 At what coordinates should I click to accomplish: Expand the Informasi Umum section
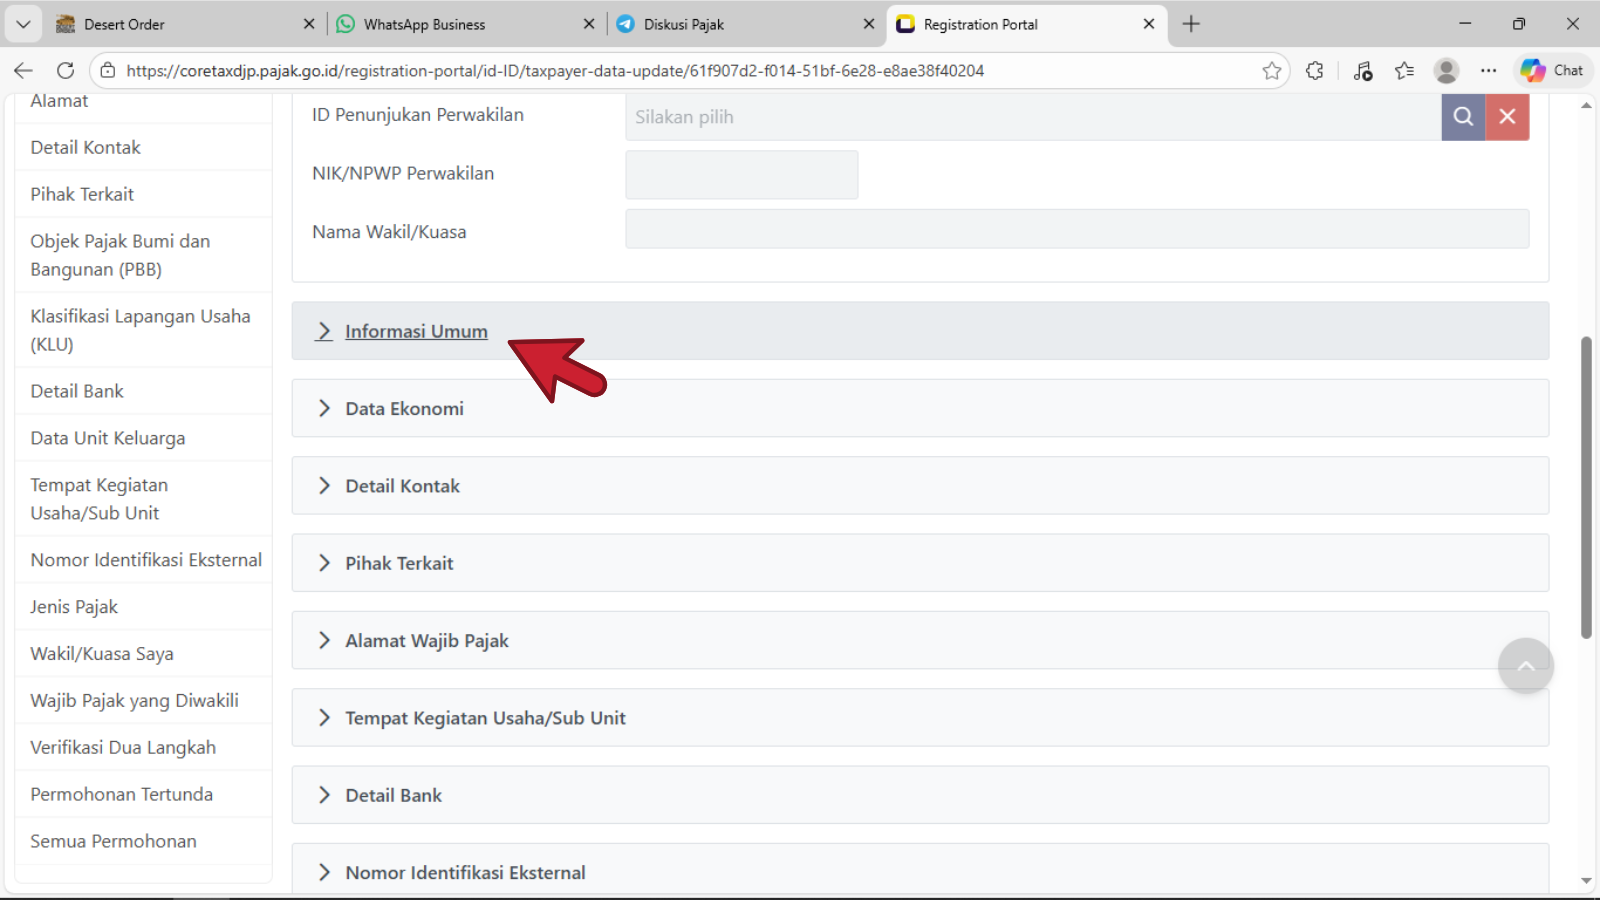pos(416,331)
